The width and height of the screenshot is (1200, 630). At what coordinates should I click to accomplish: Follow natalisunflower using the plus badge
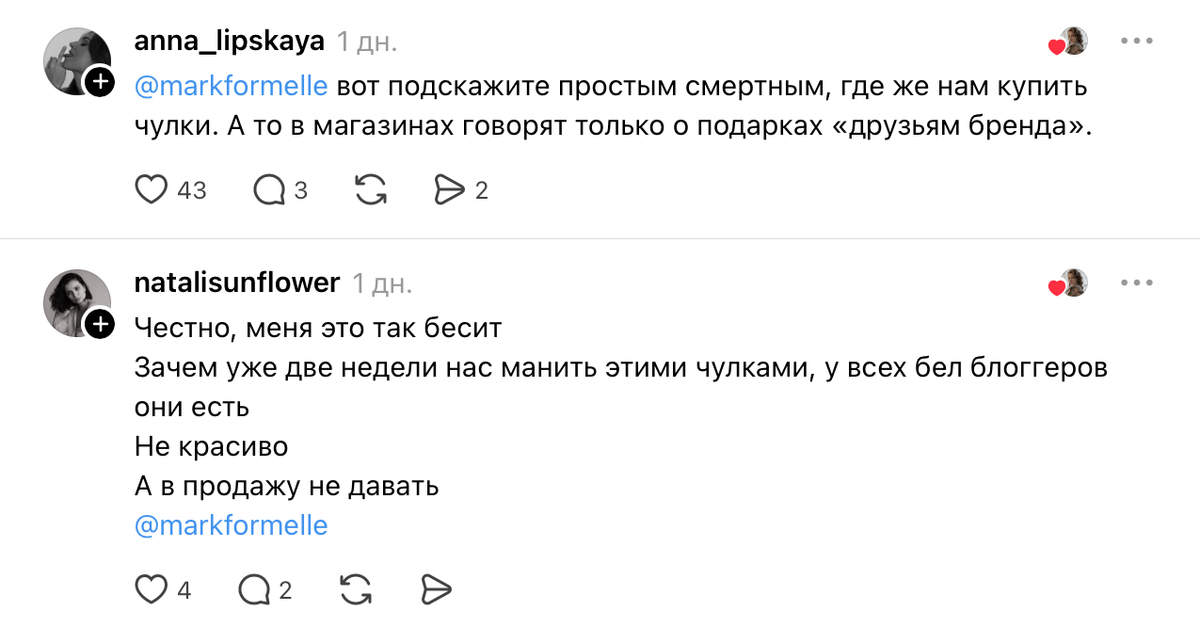98,323
